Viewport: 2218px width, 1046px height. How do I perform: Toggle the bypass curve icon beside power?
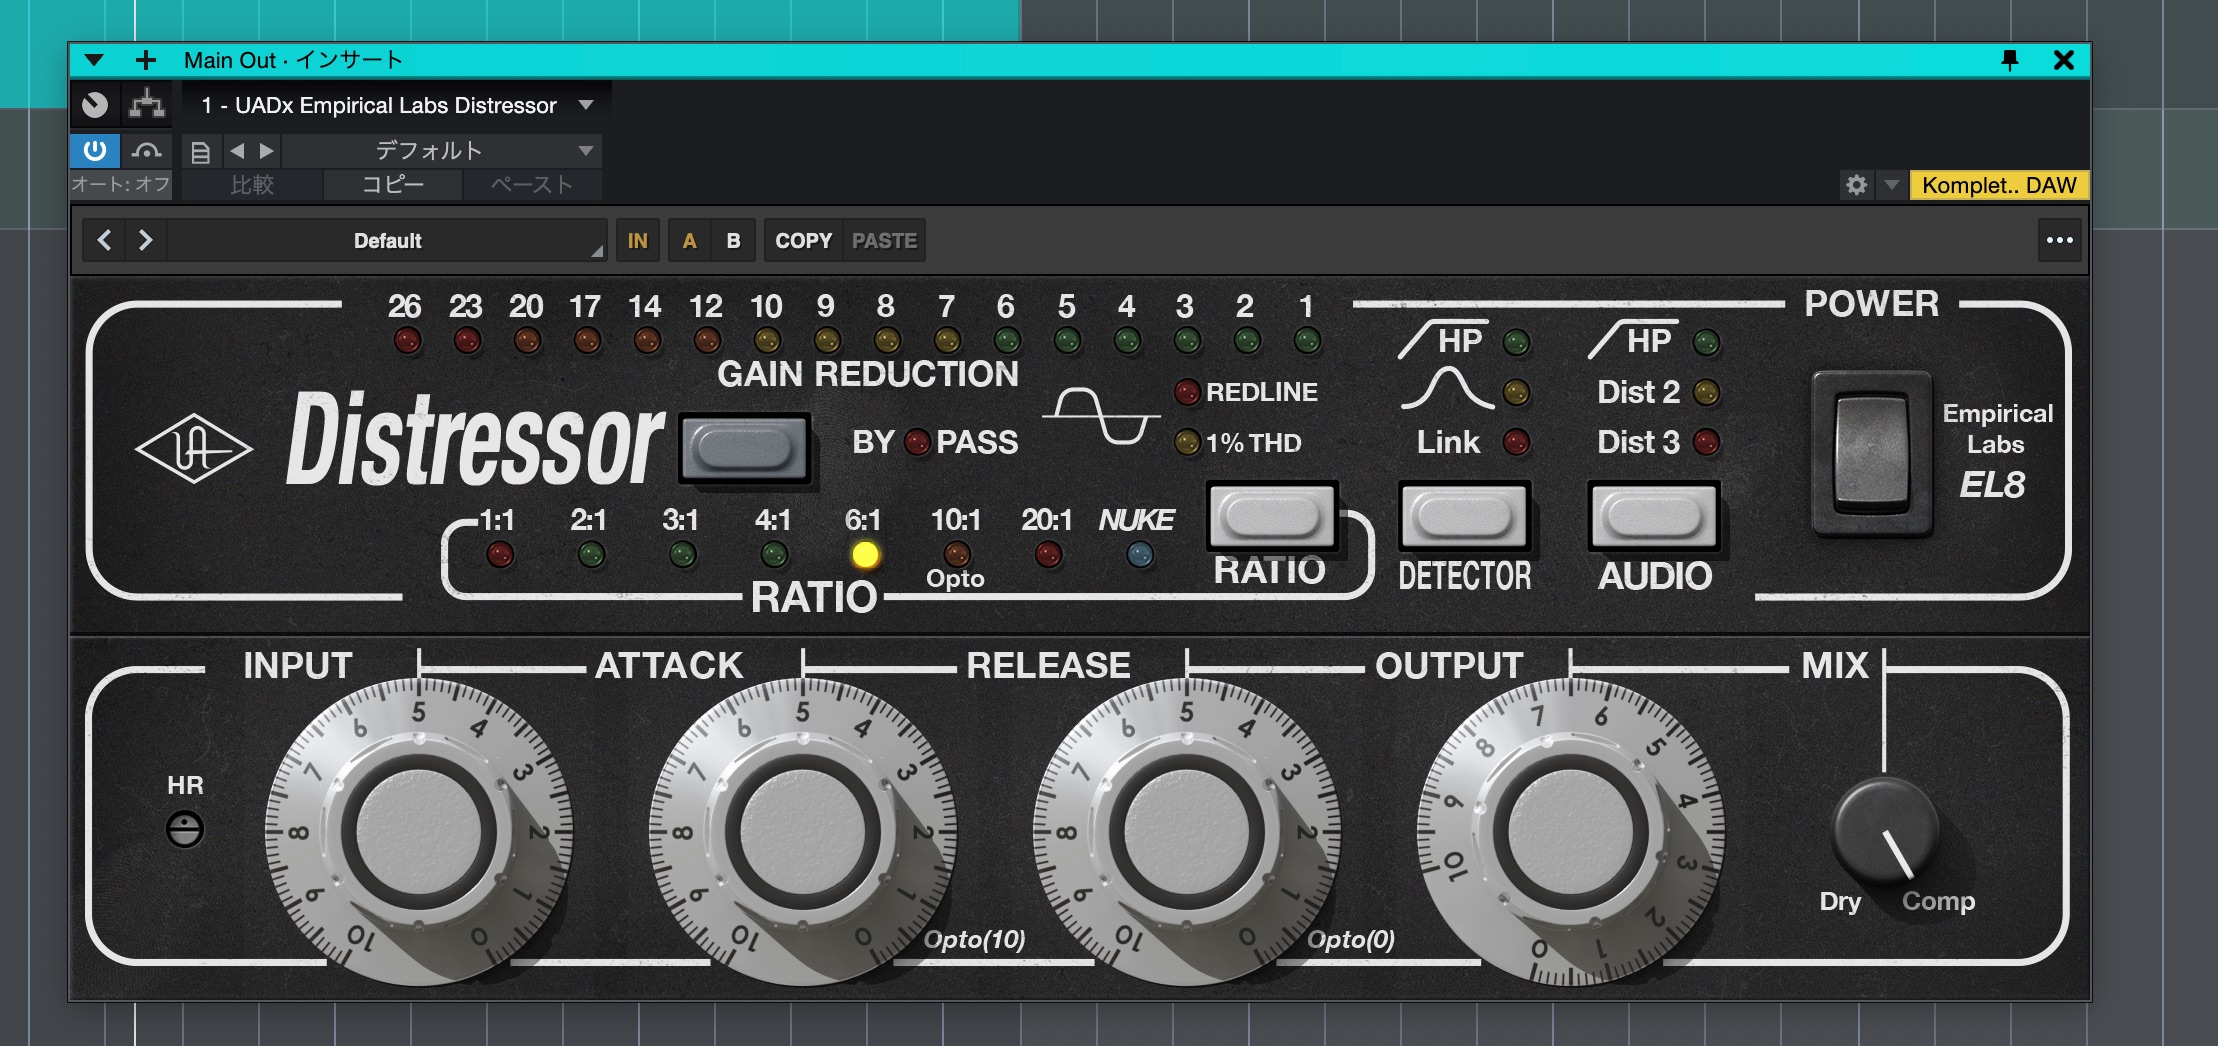tap(147, 151)
